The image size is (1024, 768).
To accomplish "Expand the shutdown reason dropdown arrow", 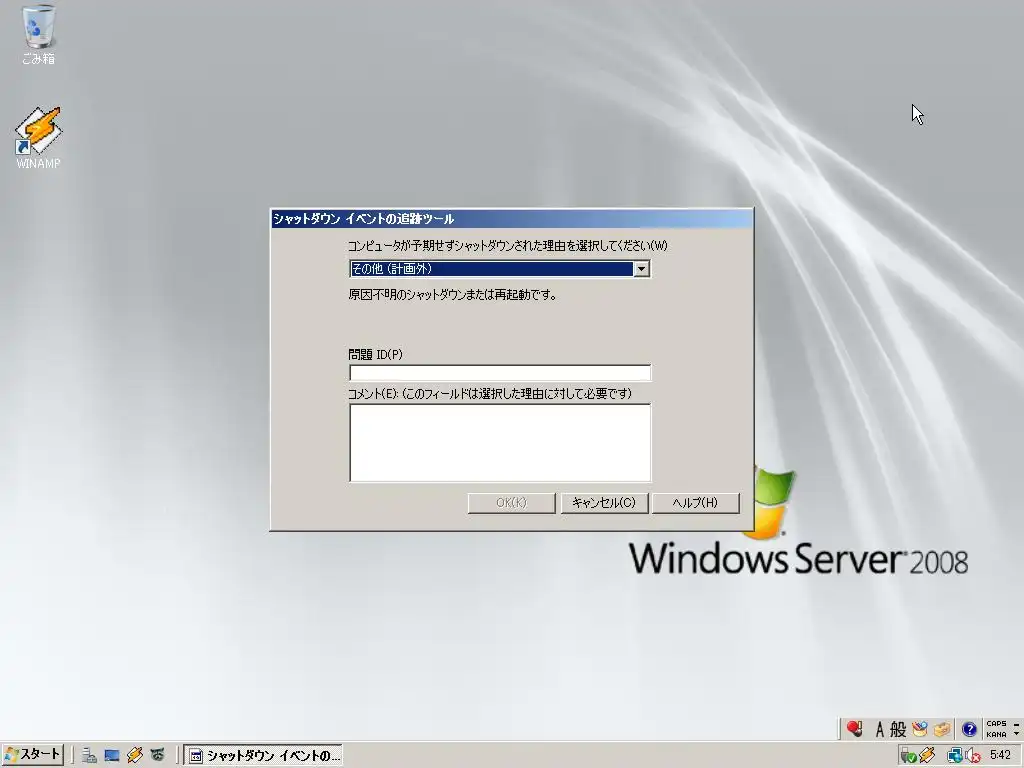I will (x=641, y=269).
